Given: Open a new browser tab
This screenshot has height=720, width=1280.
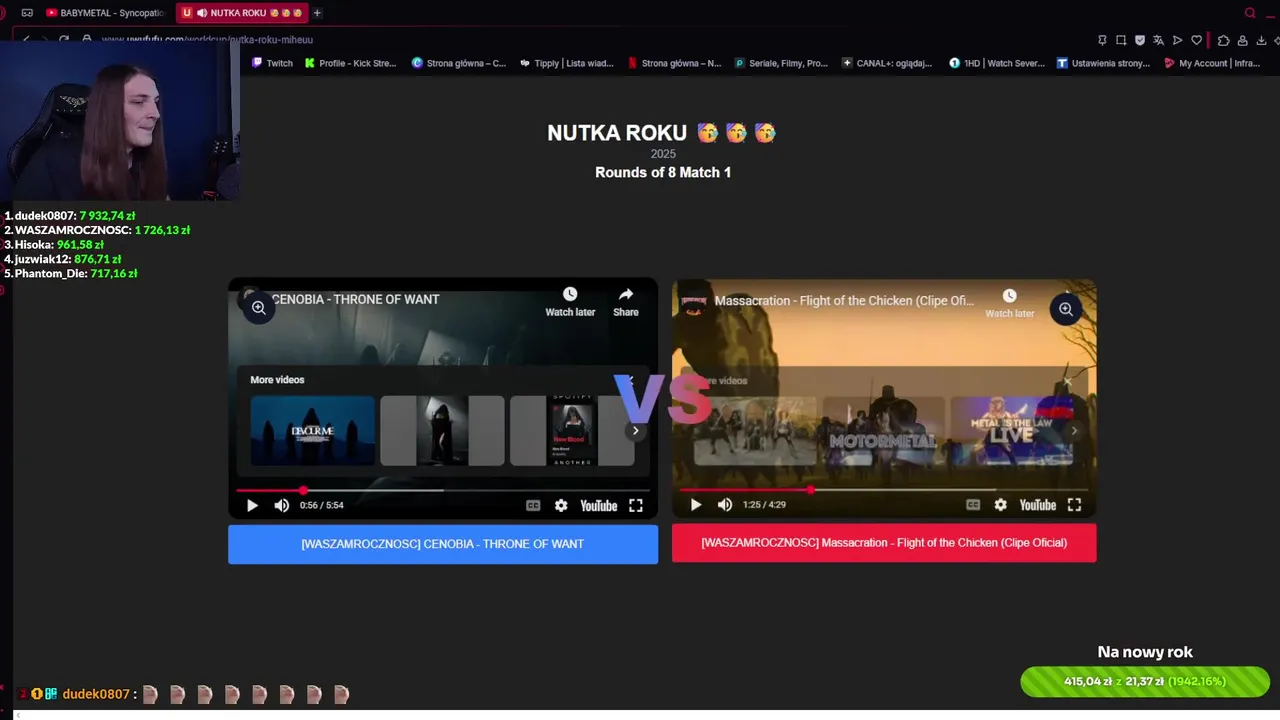Looking at the screenshot, I should [317, 13].
